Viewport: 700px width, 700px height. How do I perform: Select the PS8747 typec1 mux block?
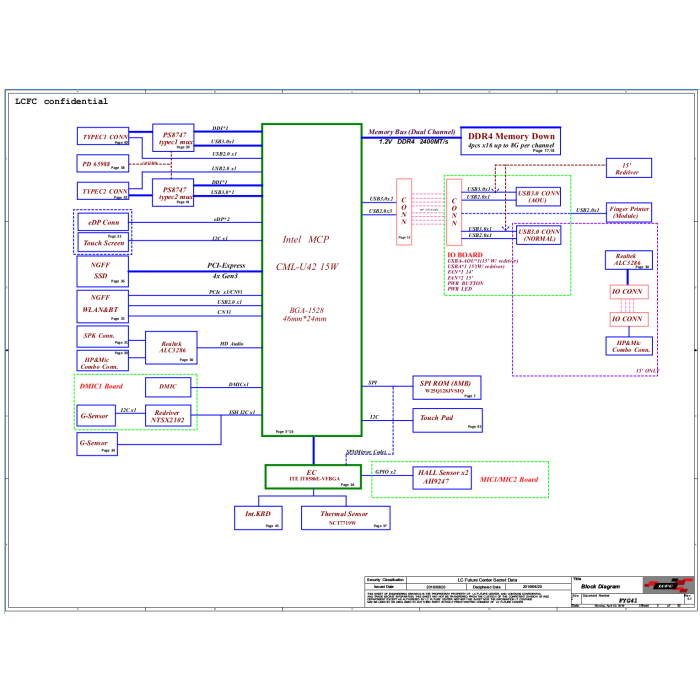pos(173,138)
